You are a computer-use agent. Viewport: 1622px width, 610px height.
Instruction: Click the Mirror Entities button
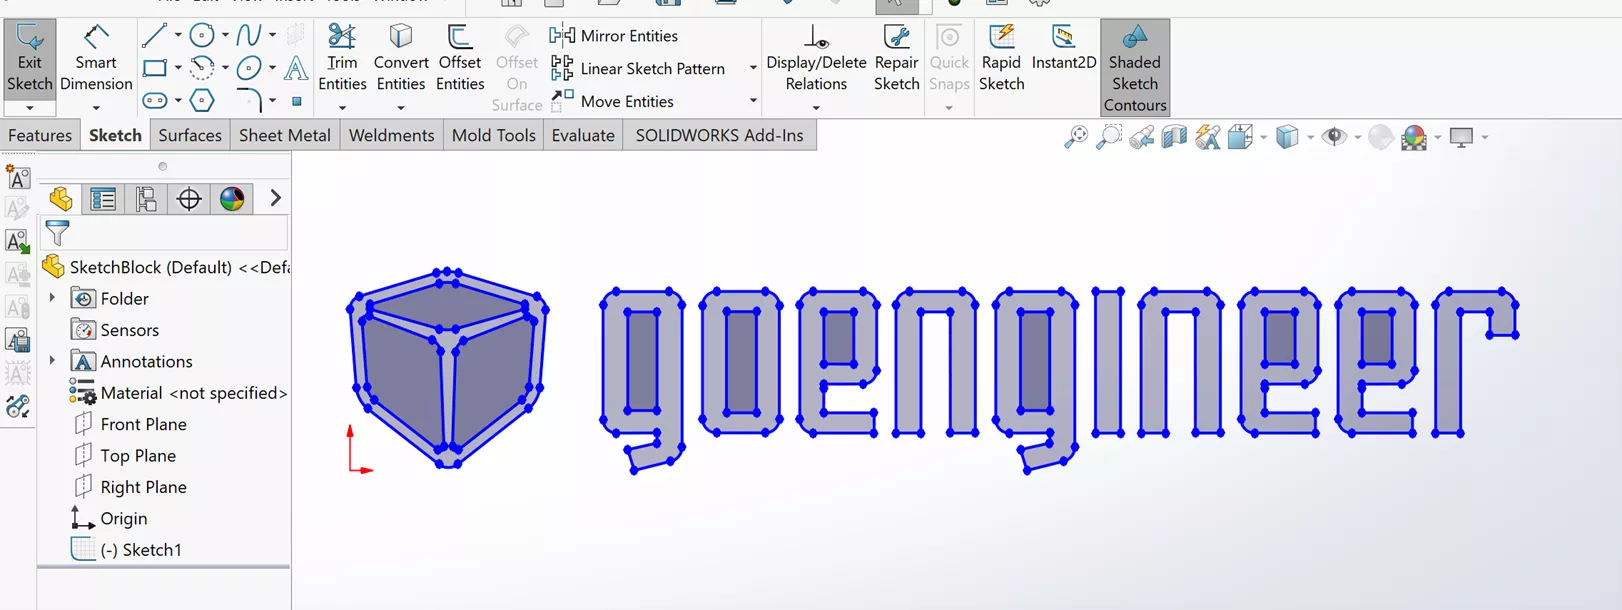(x=614, y=36)
